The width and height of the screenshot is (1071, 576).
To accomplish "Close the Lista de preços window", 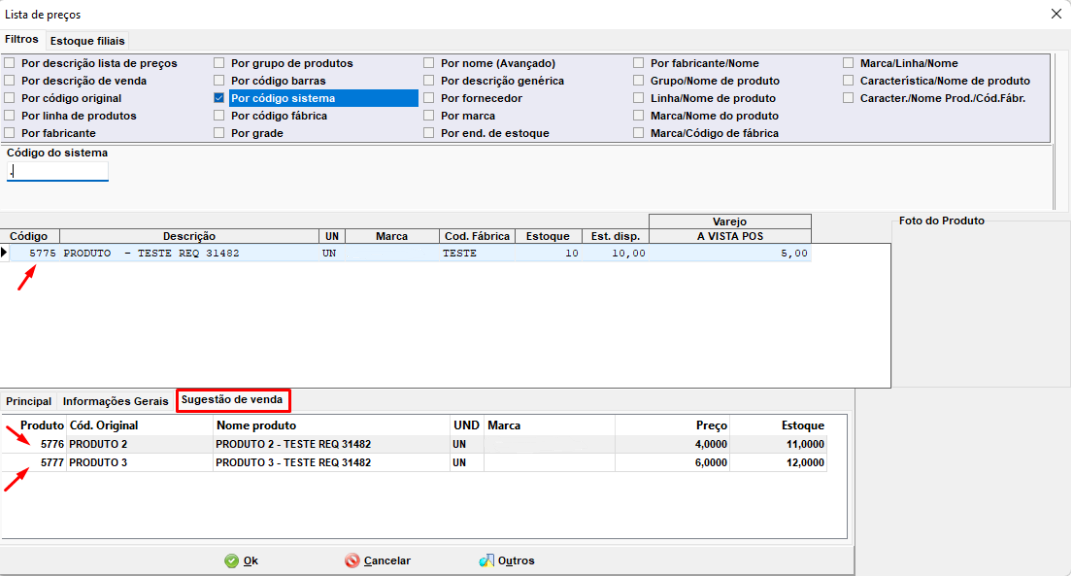I will [x=1056, y=14].
